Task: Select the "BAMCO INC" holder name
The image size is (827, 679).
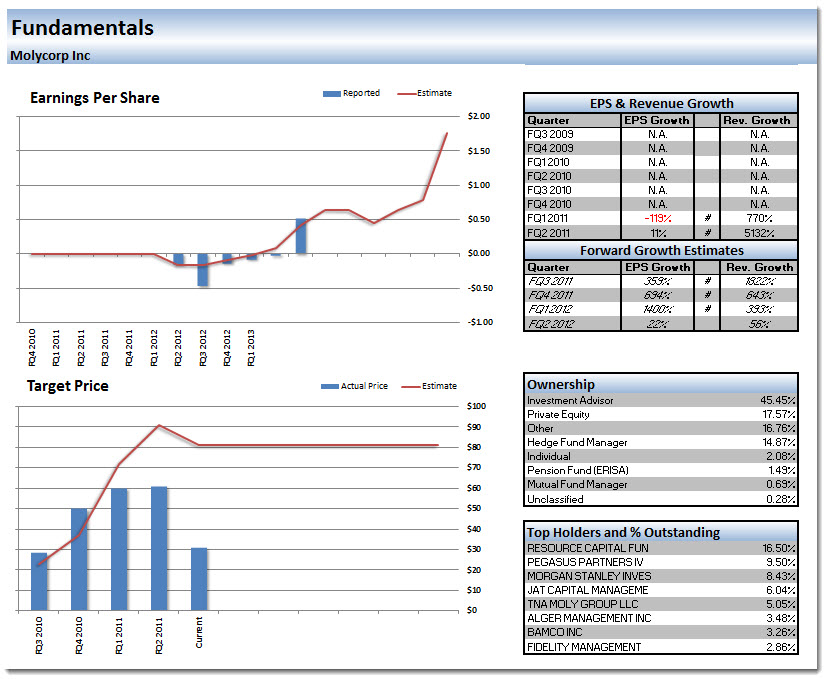Action: point(554,633)
